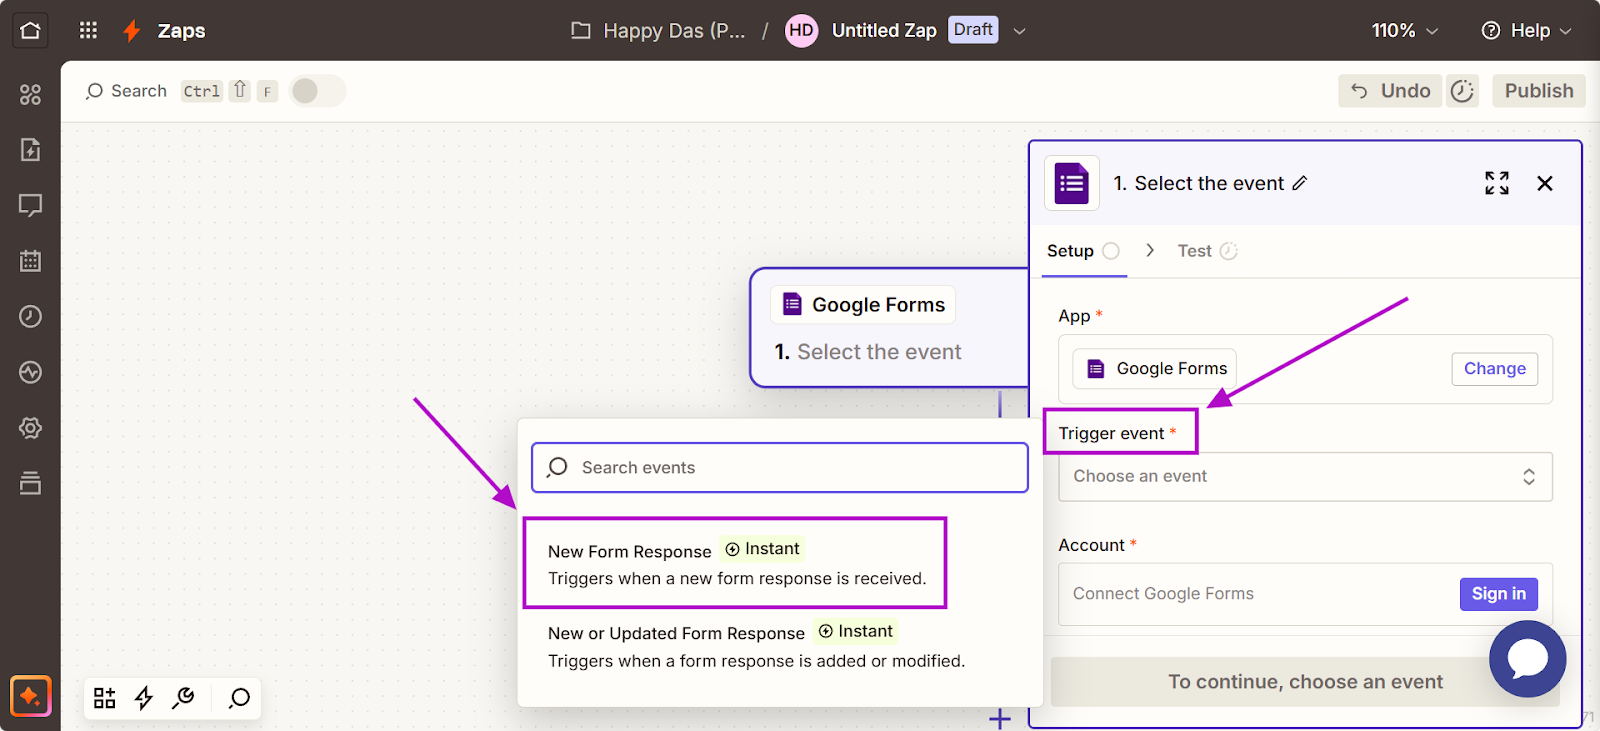Click the Search events field
Screen dimensions: 1600x731
(780, 468)
